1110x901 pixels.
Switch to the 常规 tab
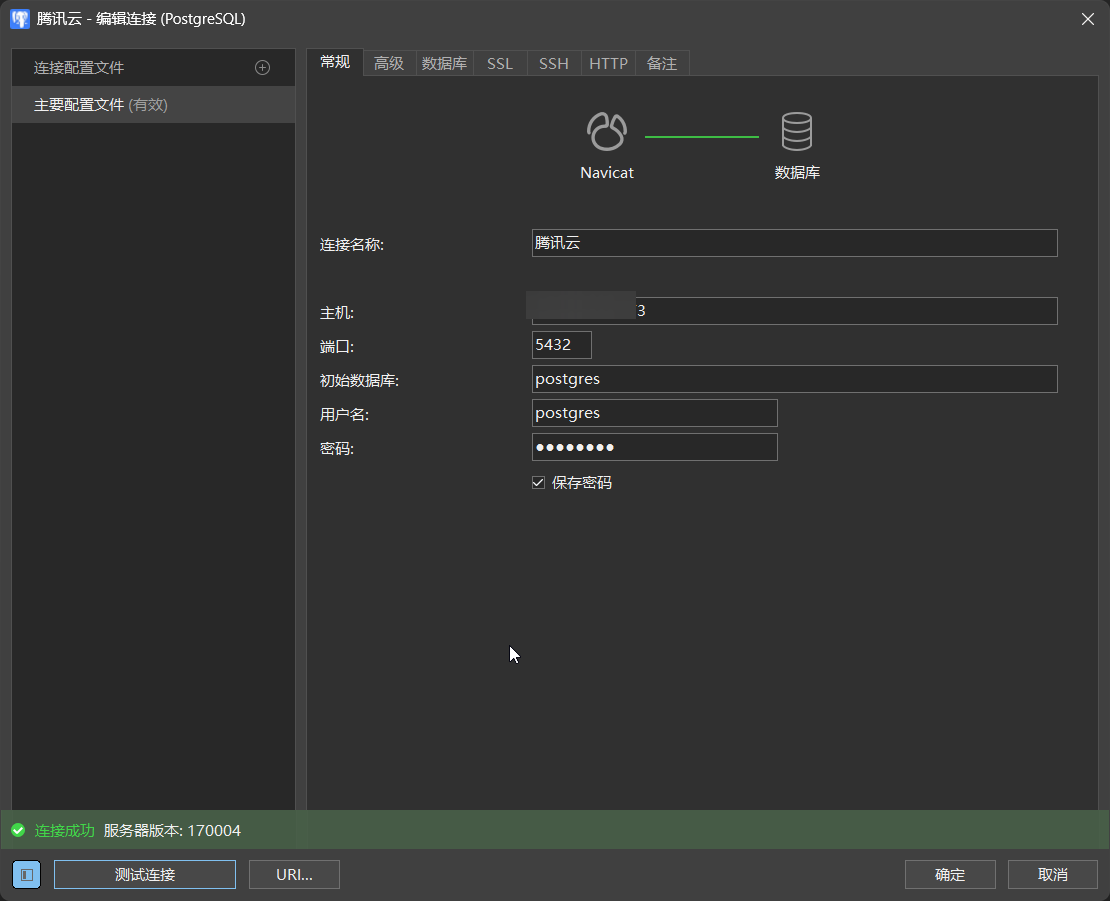pyautogui.click(x=335, y=62)
